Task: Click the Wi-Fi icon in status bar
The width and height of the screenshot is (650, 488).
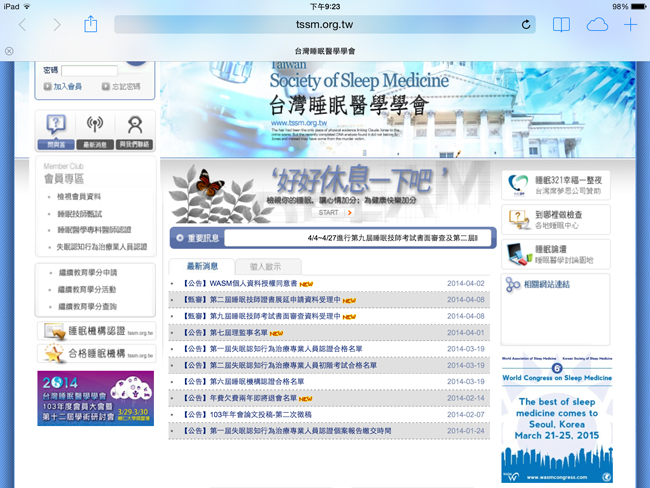Action: pyautogui.click(x=27, y=6)
